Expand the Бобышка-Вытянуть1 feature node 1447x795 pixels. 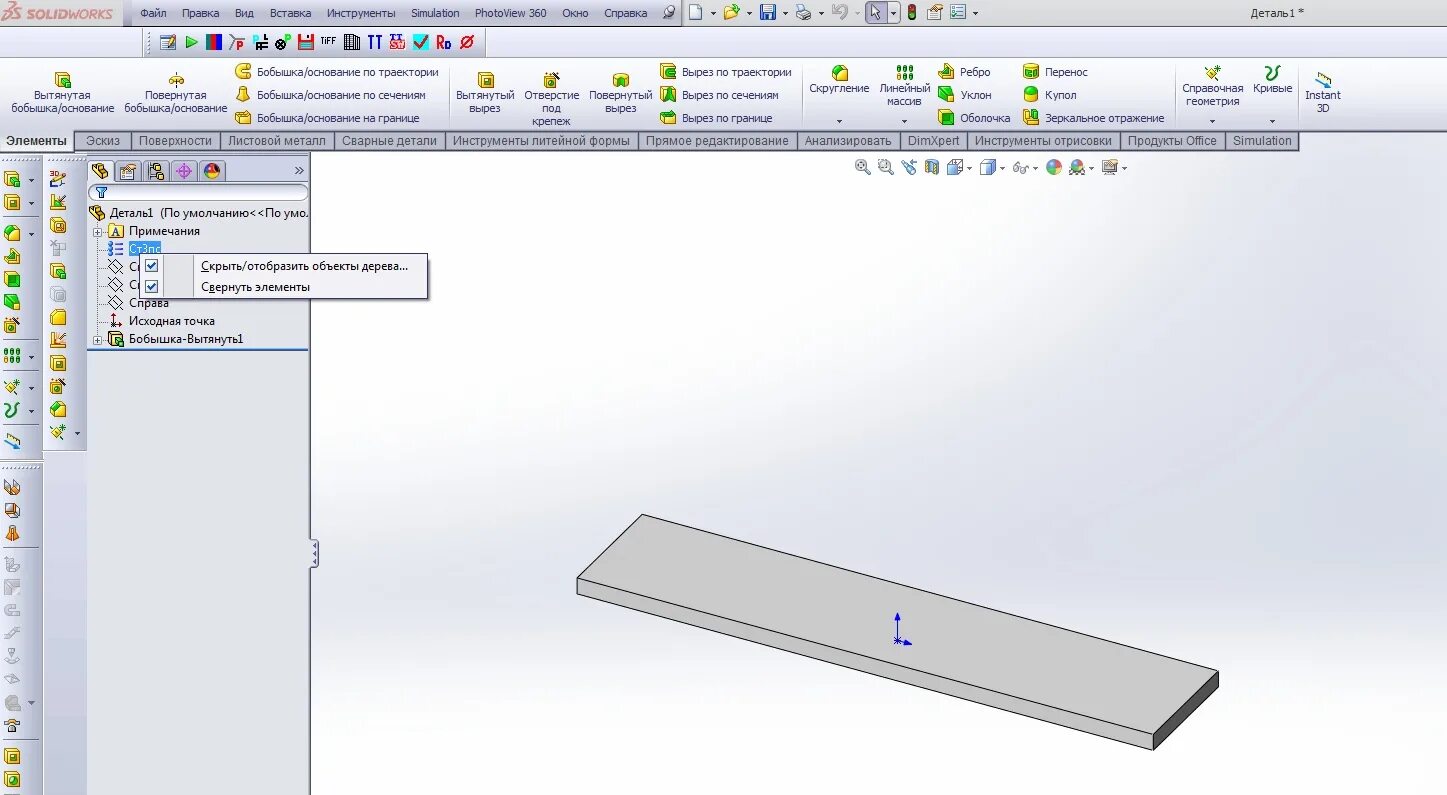pyautogui.click(x=96, y=338)
